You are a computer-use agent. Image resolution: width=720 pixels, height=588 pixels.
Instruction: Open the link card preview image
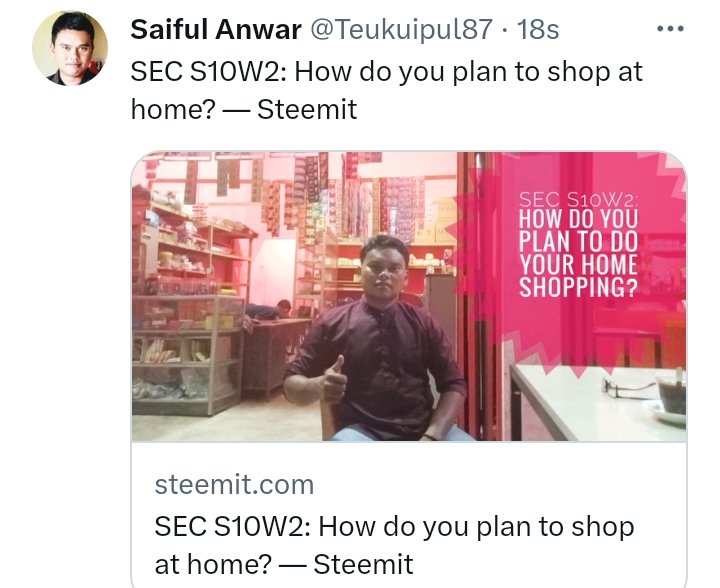click(x=409, y=296)
